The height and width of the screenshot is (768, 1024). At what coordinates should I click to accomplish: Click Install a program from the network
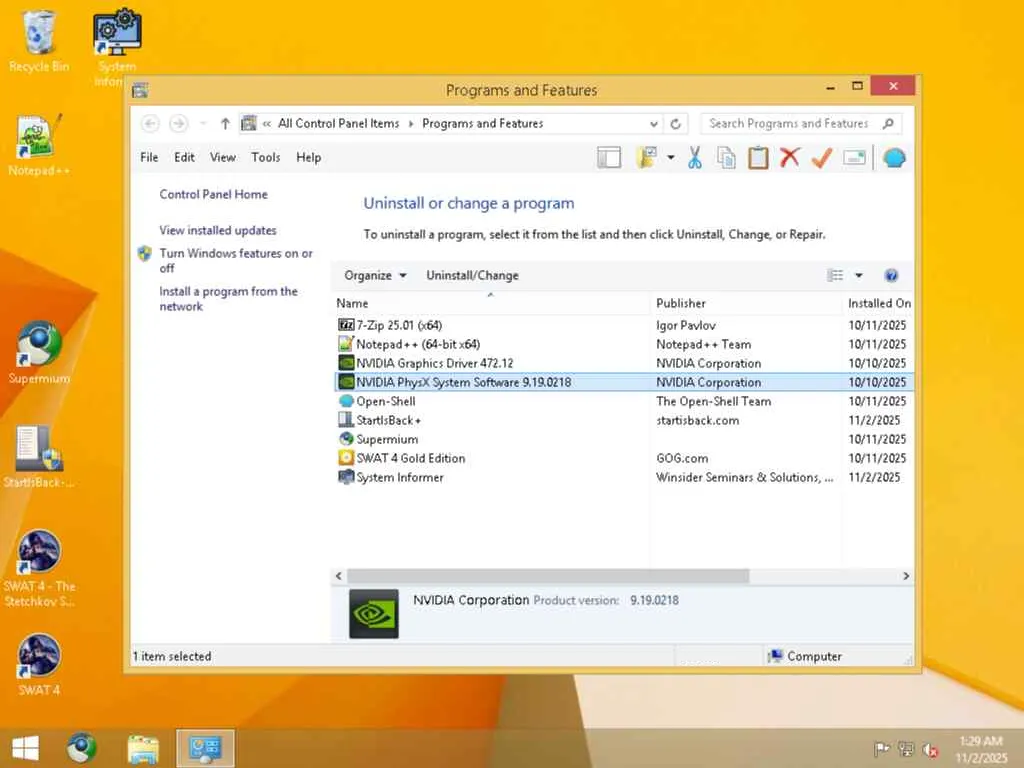[228, 298]
